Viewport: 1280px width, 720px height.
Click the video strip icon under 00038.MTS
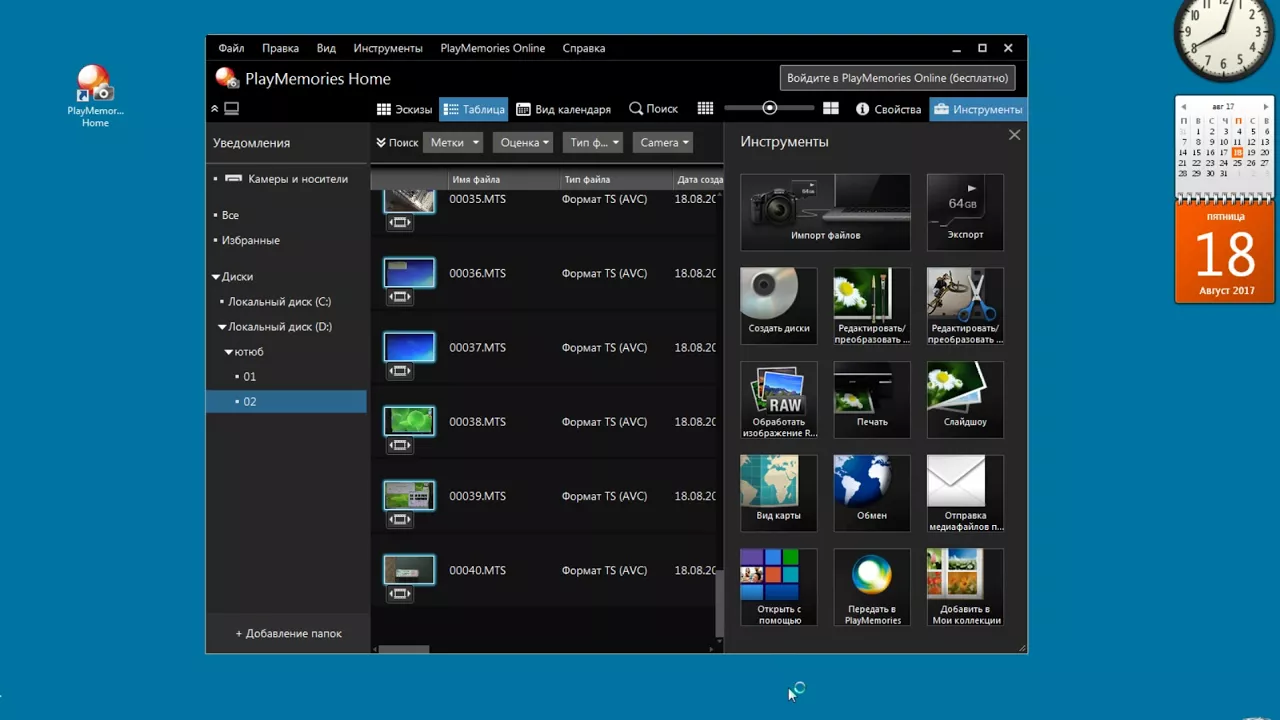(400, 446)
